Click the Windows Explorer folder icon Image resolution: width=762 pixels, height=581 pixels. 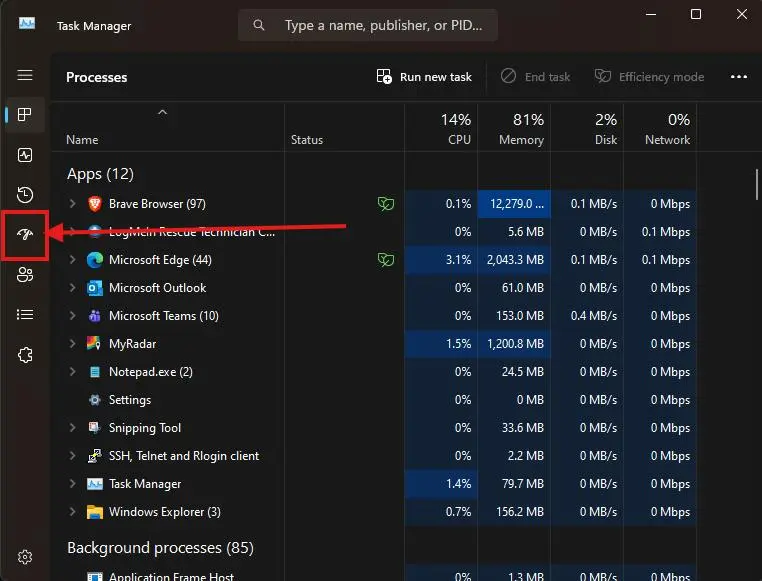(95, 512)
